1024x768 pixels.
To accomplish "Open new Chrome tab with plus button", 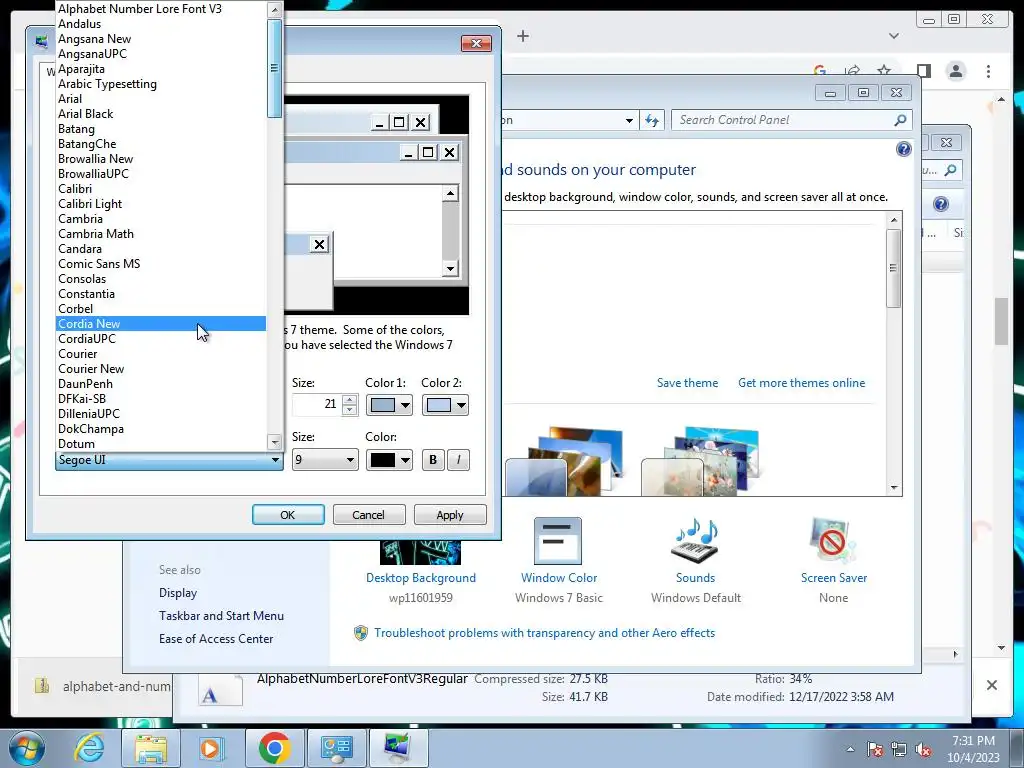I will pos(522,36).
